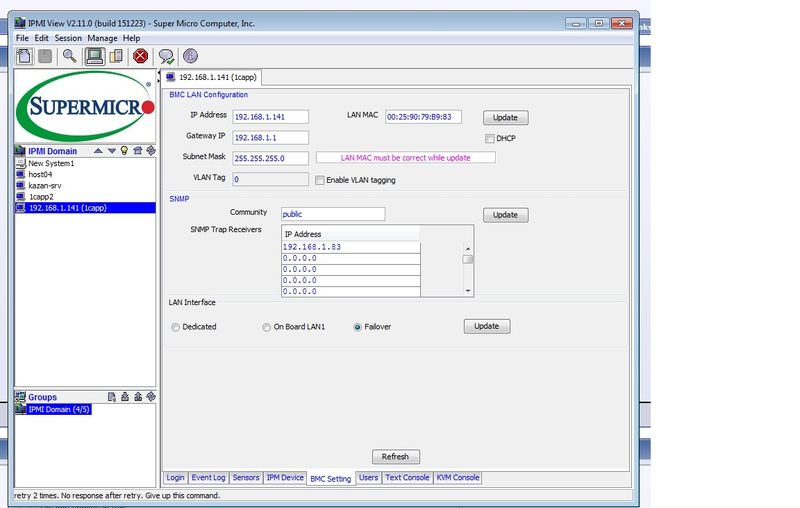Click the computer monitor toolbar icon

pos(94,57)
